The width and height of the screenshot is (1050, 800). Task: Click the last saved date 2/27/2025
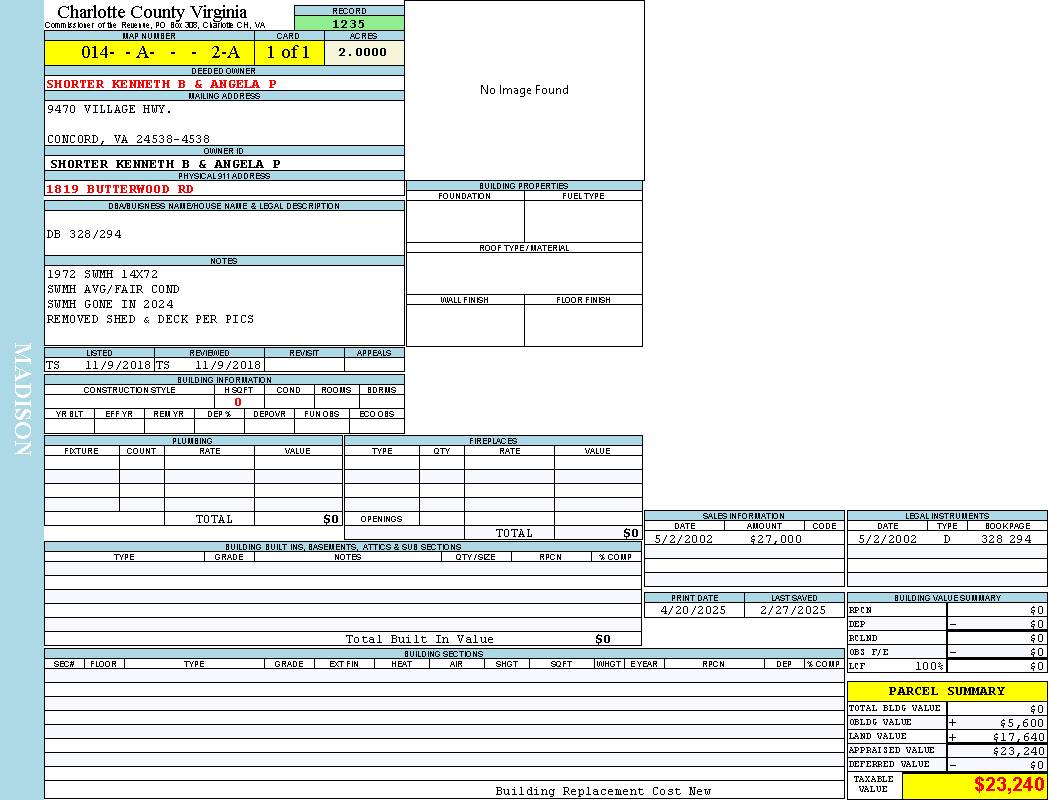[793, 610]
